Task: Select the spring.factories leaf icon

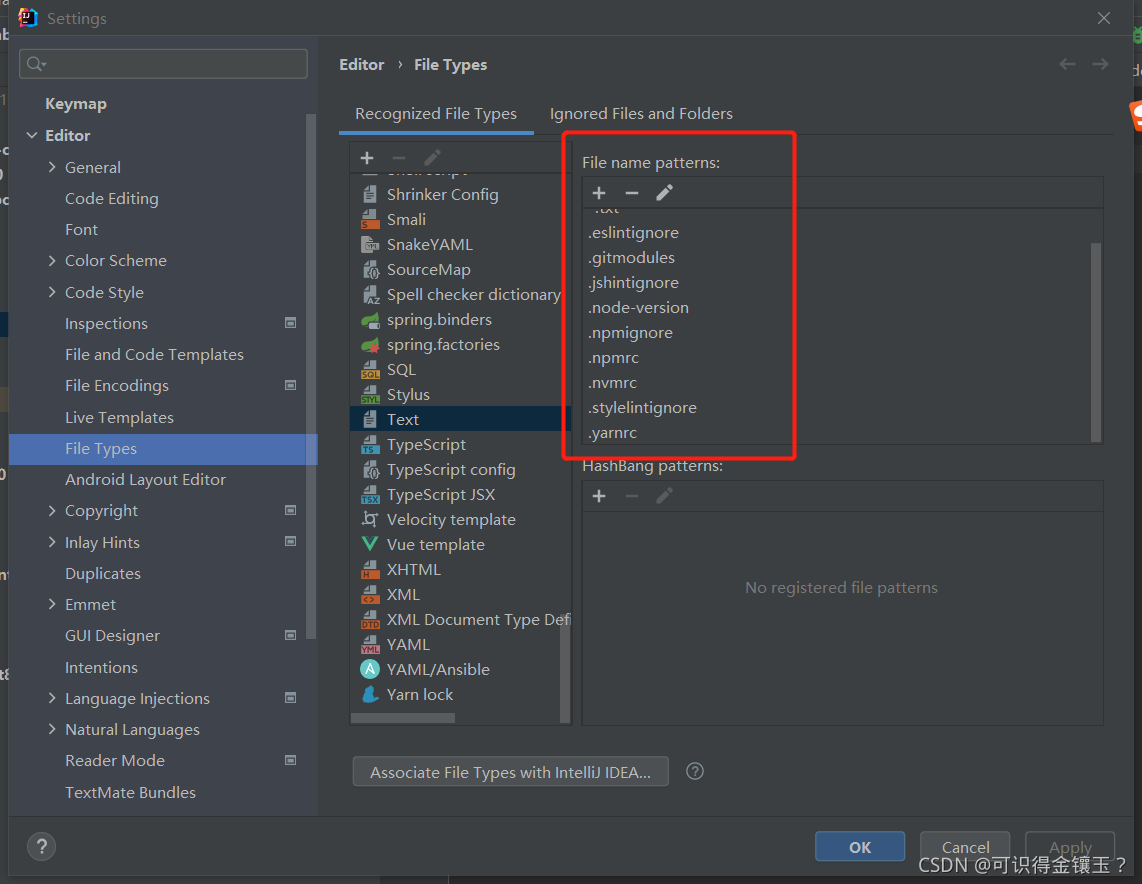Action: point(370,344)
